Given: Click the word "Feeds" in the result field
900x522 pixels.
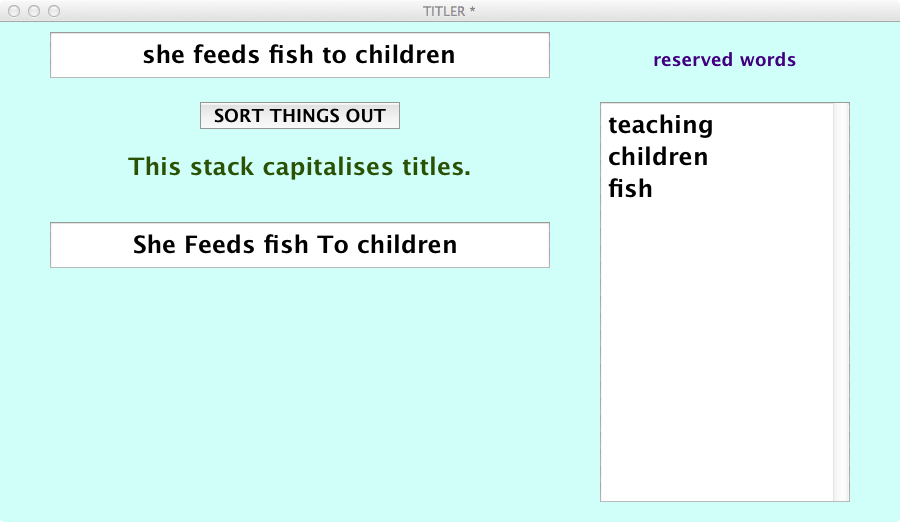Looking at the screenshot, I should [217, 245].
